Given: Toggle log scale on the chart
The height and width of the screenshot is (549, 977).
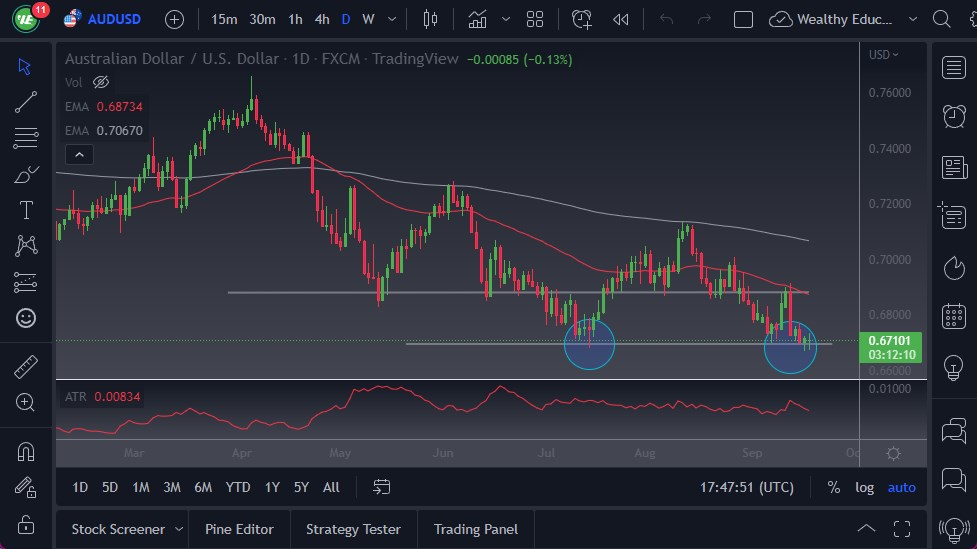Looking at the screenshot, I should point(864,487).
